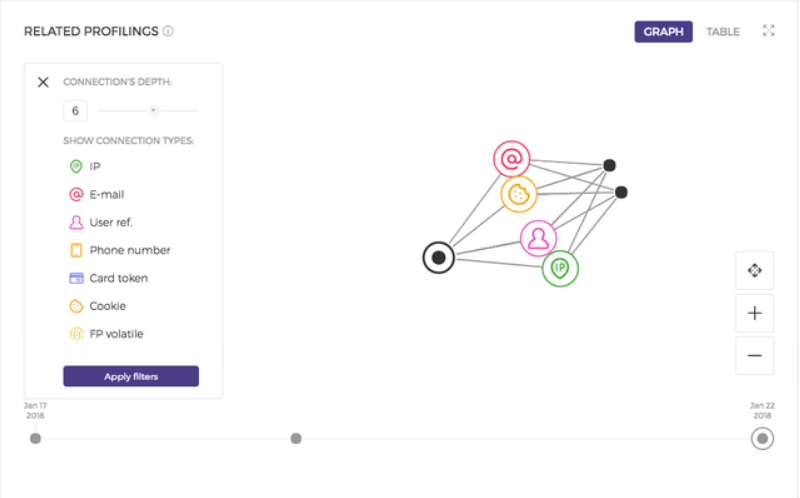Select the User ref. node in graph
Viewport: 800px width, 498px height.
[x=538, y=238]
